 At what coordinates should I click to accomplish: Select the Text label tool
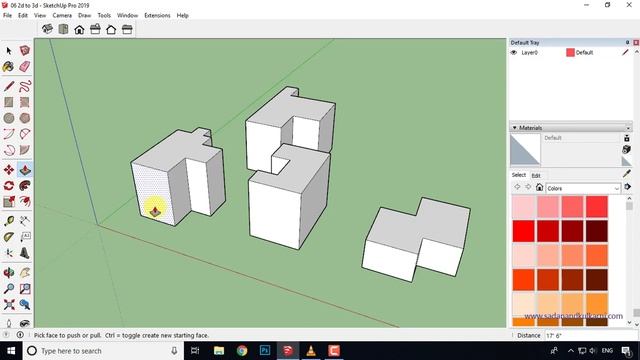click(x=25, y=237)
